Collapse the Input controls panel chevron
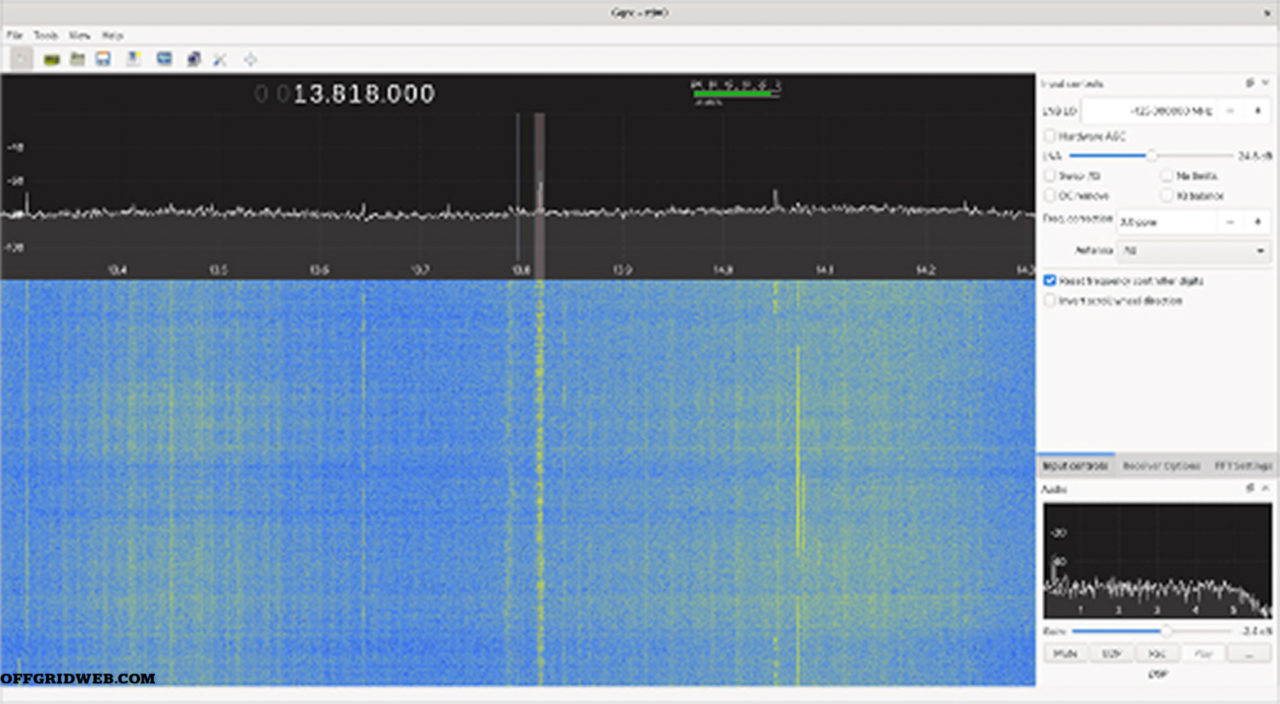Screen dimensions: 1280x704 point(1264,82)
